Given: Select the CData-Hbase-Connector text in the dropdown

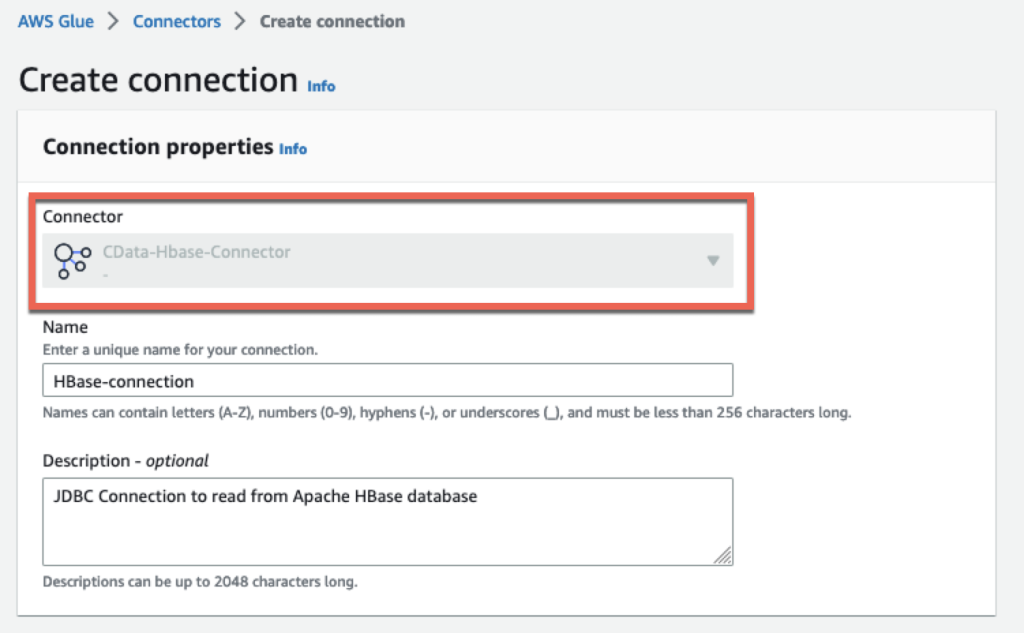Looking at the screenshot, I should click(x=197, y=252).
